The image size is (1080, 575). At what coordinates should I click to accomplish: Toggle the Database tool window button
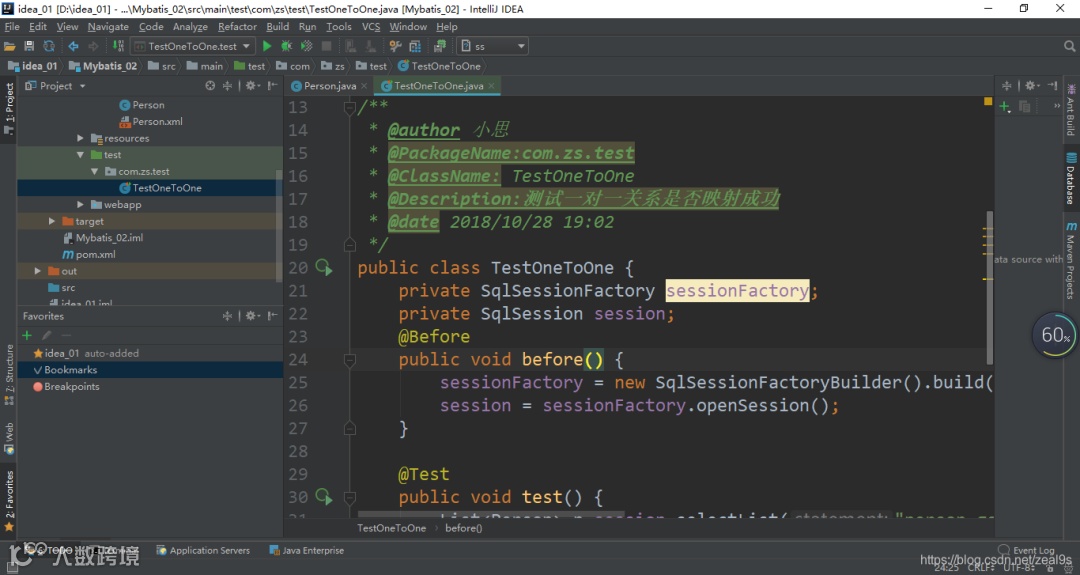[1070, 178]
